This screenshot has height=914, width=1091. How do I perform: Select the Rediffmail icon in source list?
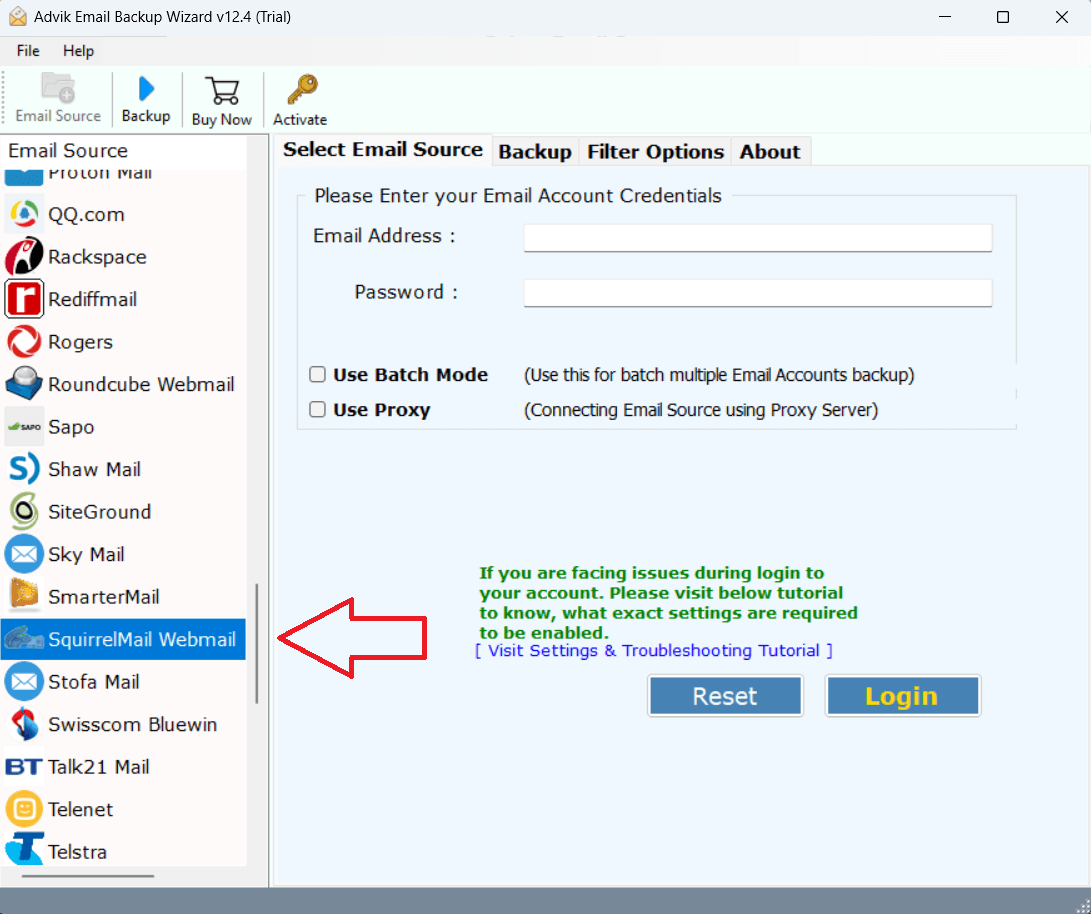pos(24,299)
